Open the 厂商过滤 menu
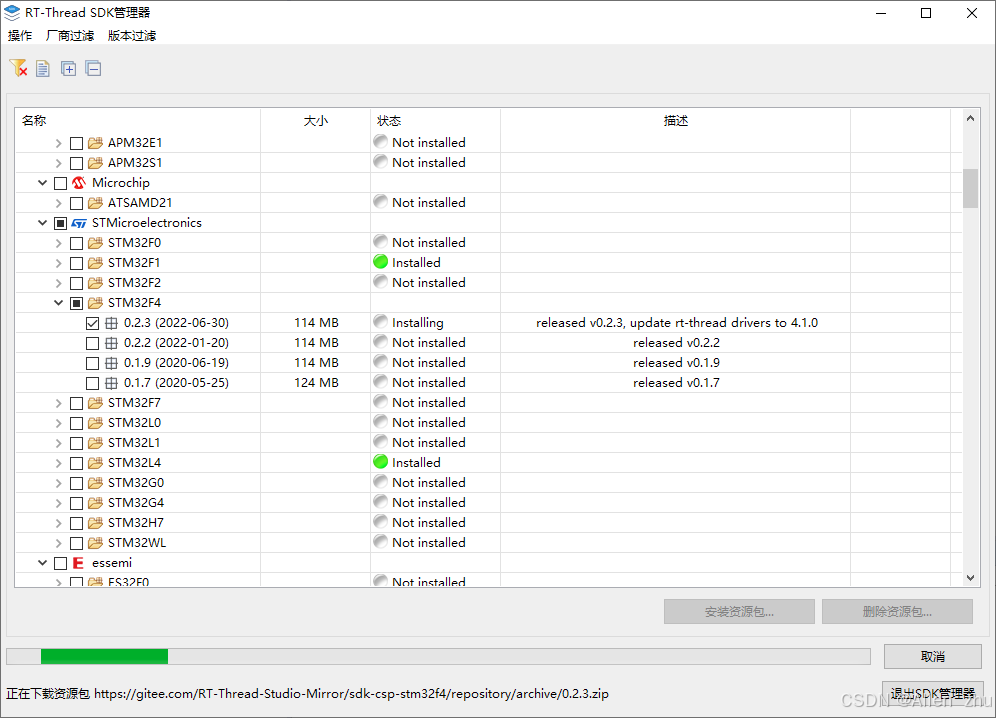This screenshot has width=996, height=718. [x=70, y=36]
